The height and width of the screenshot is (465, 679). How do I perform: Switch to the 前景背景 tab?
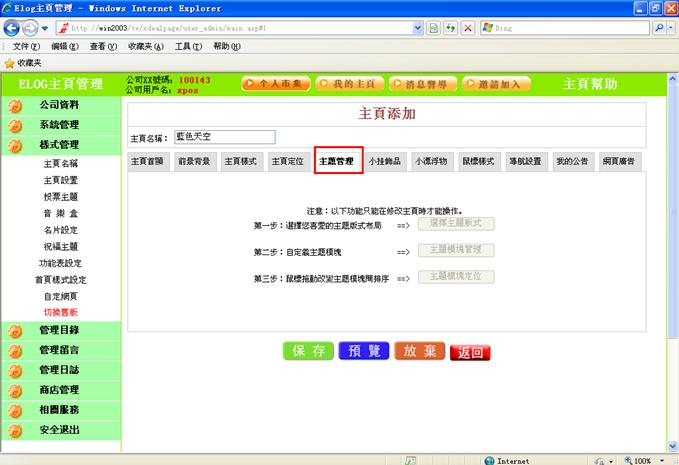click(194, 161)
